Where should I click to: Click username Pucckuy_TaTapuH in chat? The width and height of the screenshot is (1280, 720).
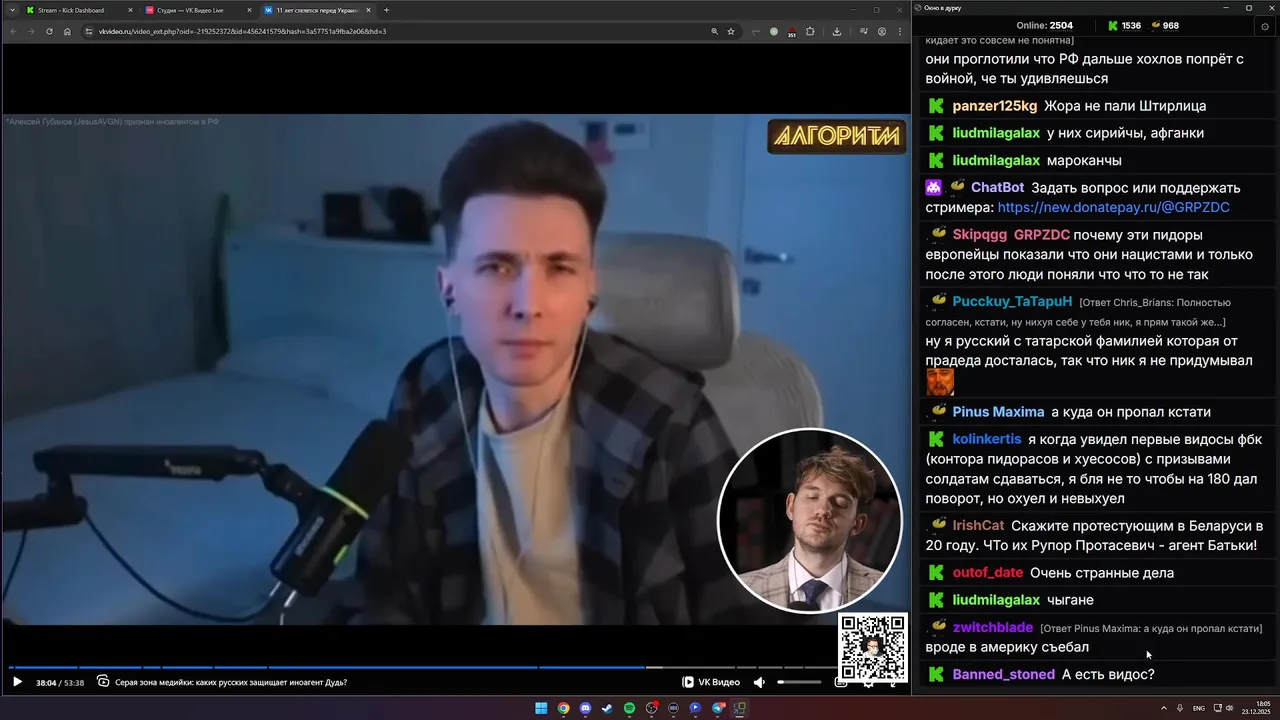point(1012,301)
